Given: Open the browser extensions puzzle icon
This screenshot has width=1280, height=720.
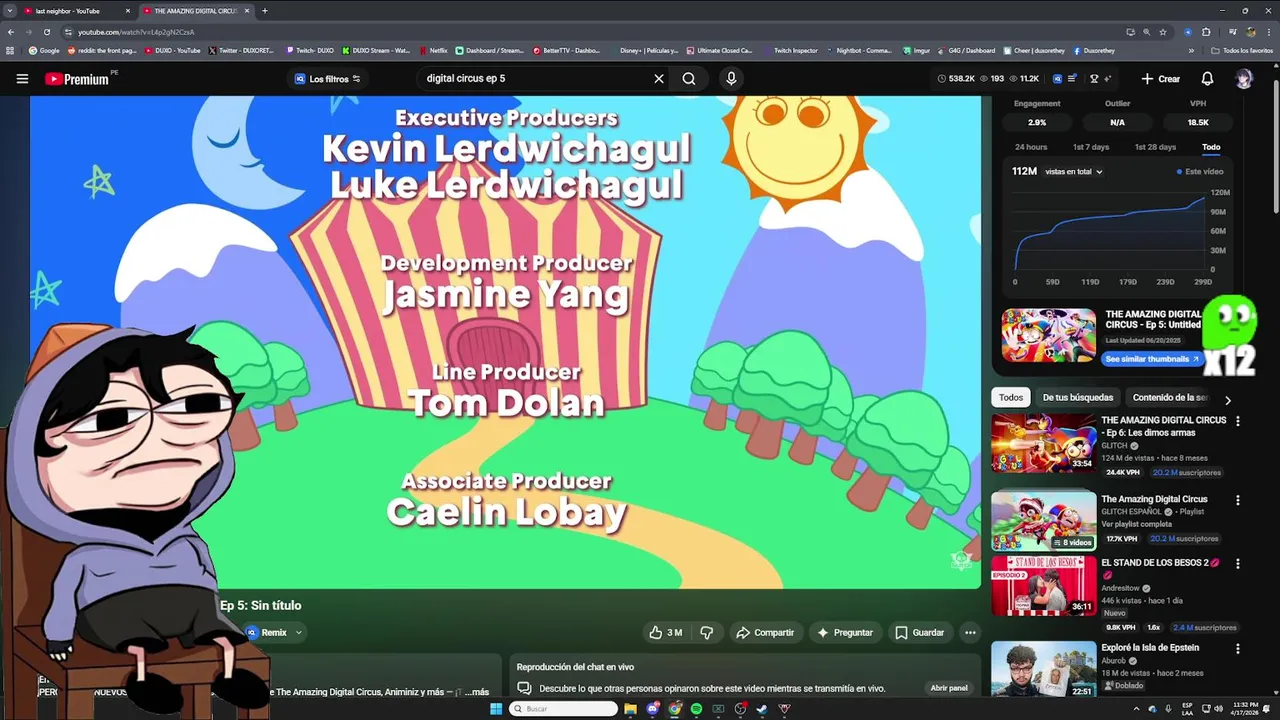Looking at the screenshot, I should pyautogui.click(x=1206, y=32).
